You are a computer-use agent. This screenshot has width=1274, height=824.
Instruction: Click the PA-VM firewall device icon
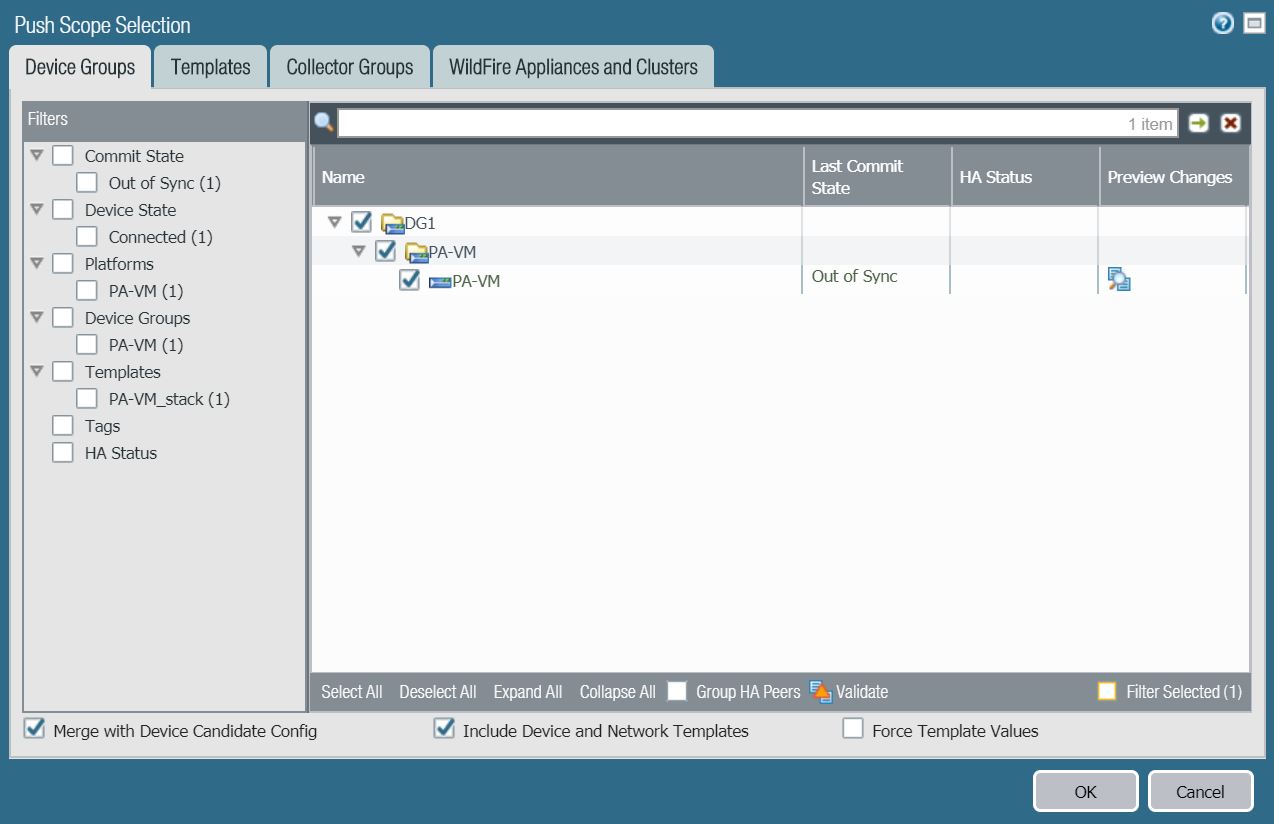tap(440, 282)
